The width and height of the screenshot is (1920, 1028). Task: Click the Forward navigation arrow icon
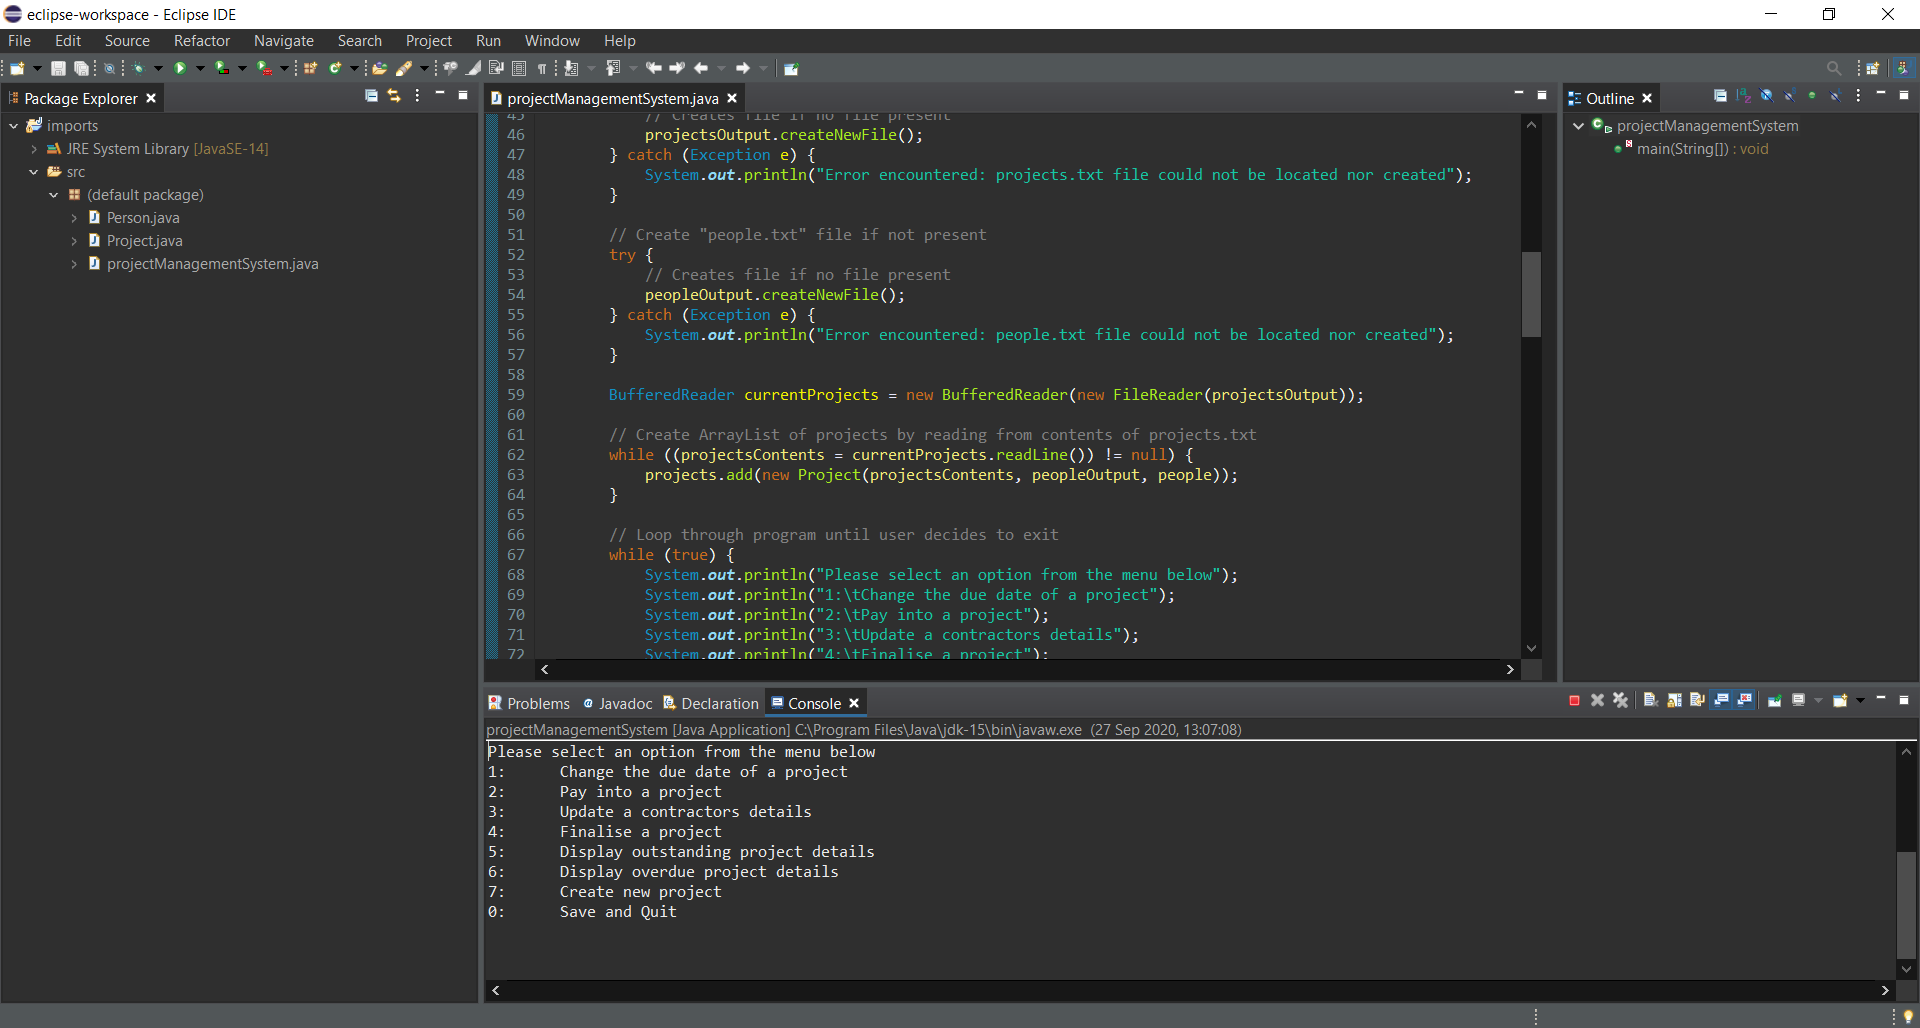coord(743,68)
